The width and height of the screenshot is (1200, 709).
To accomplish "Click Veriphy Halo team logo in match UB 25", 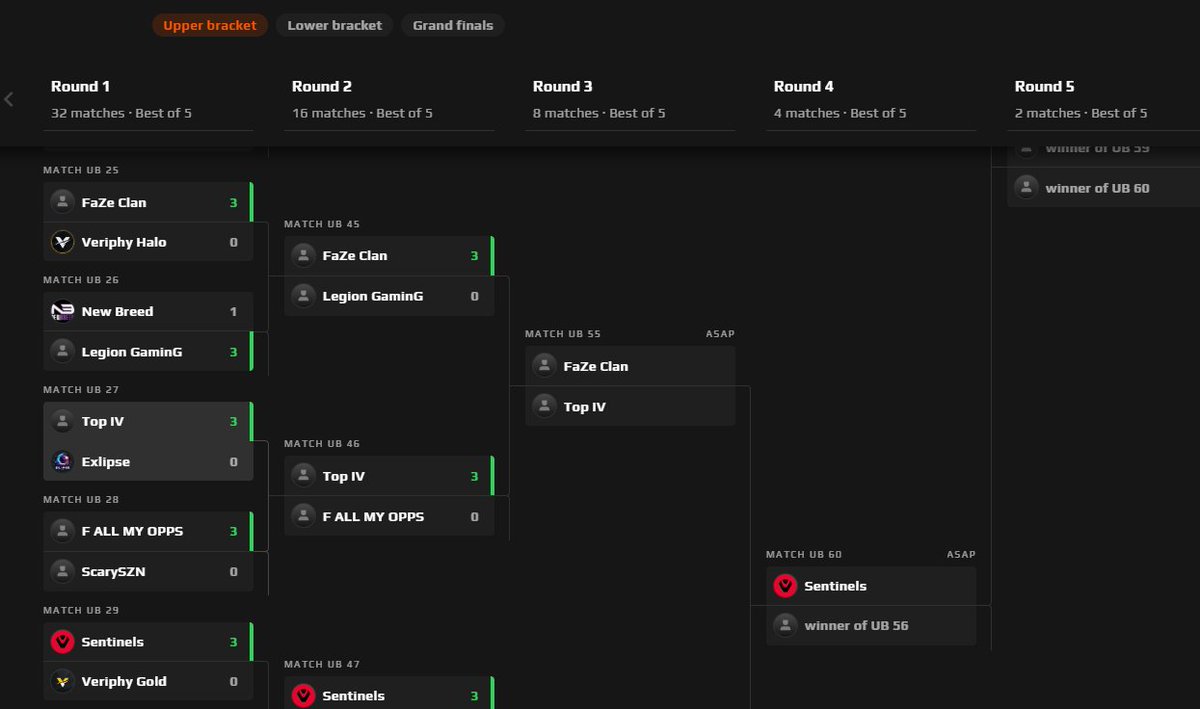I will (x=63, y=242).
